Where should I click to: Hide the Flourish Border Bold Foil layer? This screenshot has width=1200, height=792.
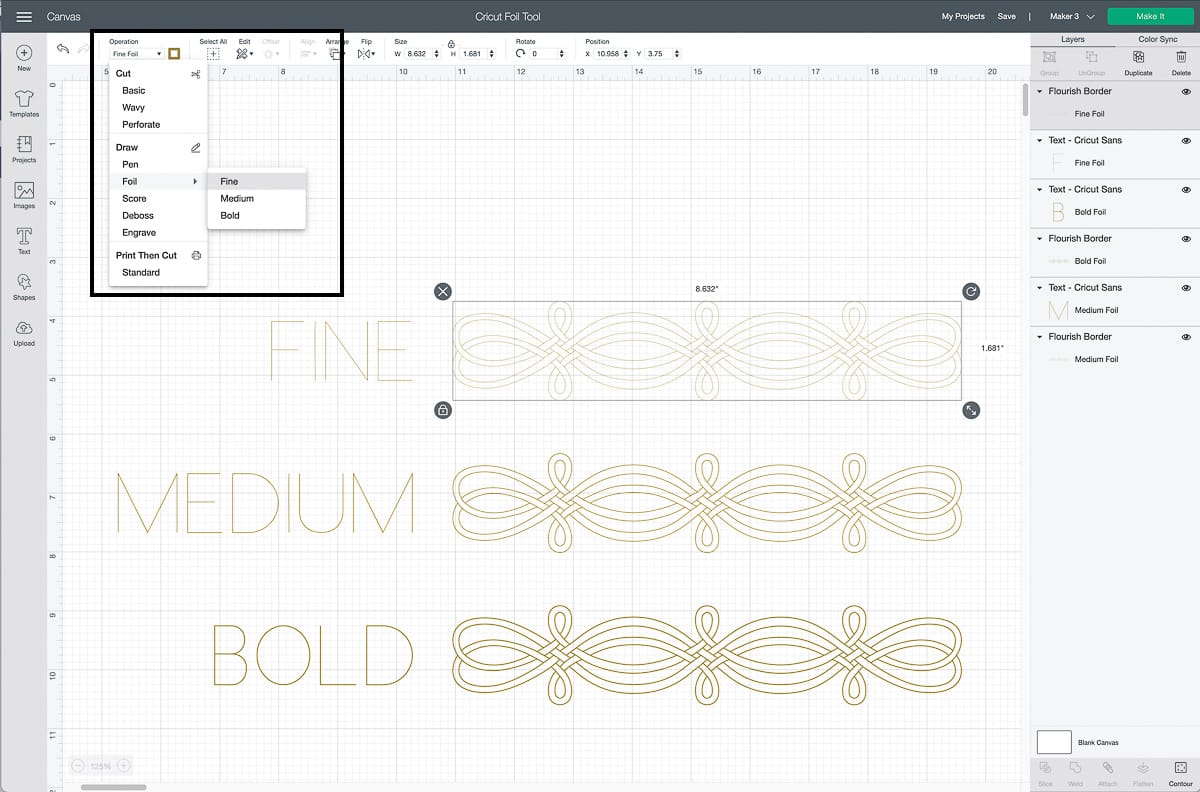pos(1186,238)
